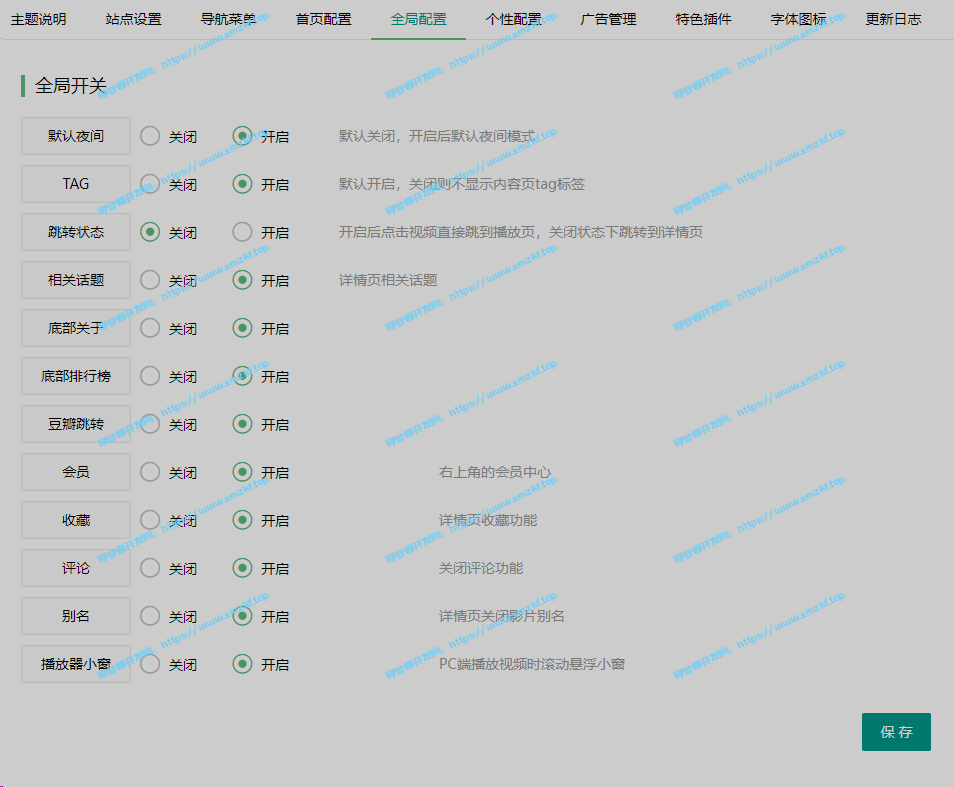Turn 会员 off with 关闭

pyautogui.click(x=150, y=472)
